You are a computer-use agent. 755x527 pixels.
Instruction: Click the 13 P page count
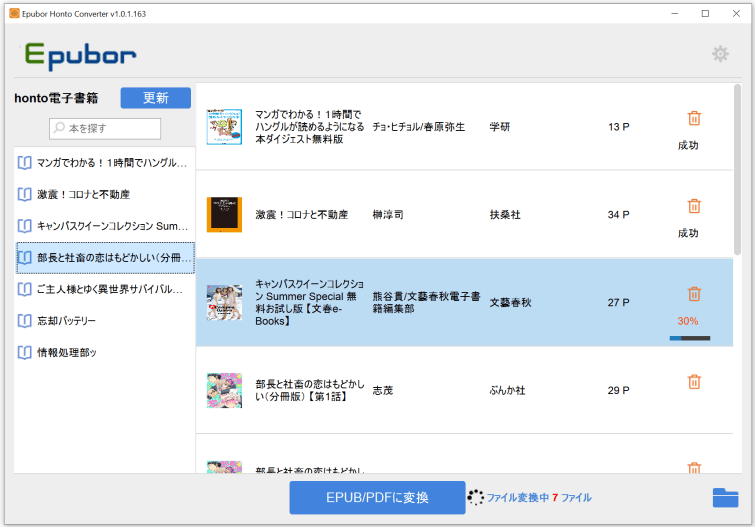pyautogui.click(x=619, y=127)
